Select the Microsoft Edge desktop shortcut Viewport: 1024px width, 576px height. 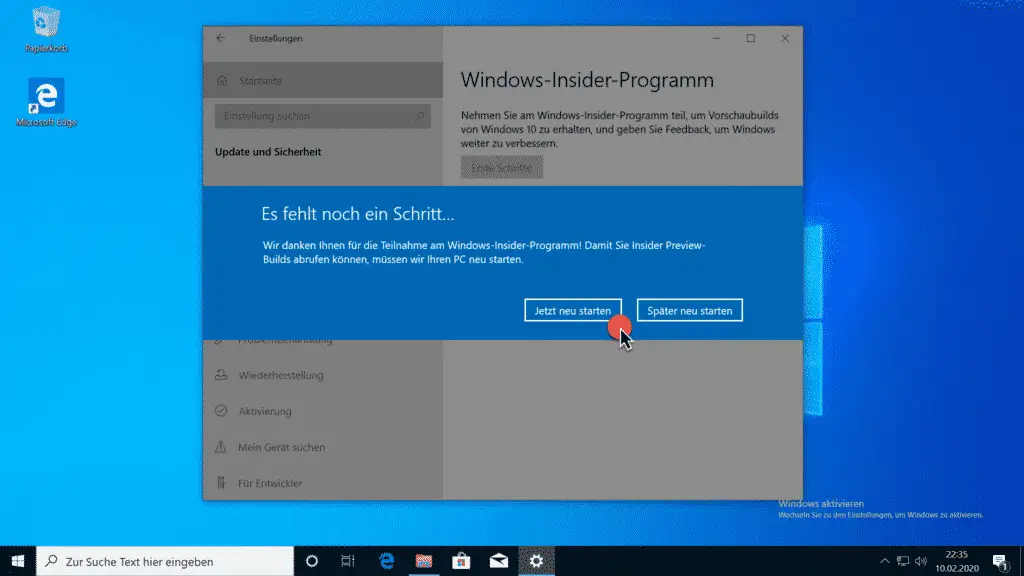(x=46, y=103)
